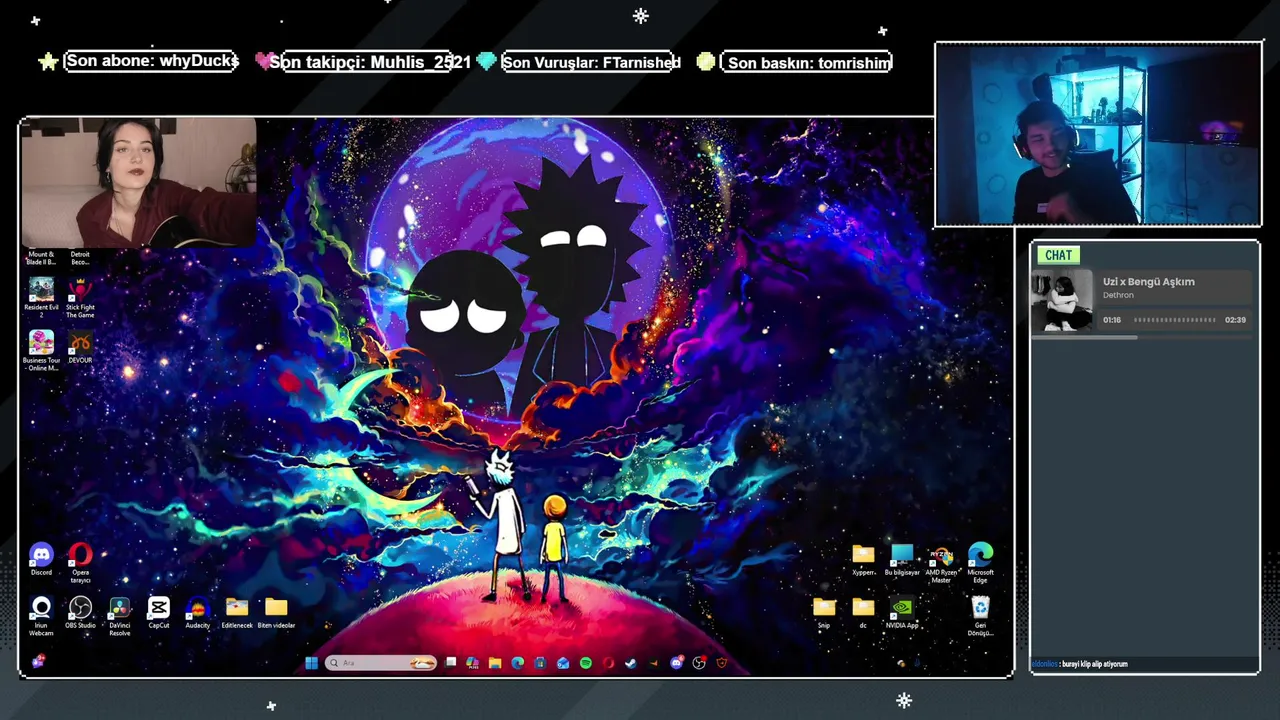Launch OBS Studio from the desktop
The height and width of the screenshot is (720, 1280).
[x=80, y=612]
